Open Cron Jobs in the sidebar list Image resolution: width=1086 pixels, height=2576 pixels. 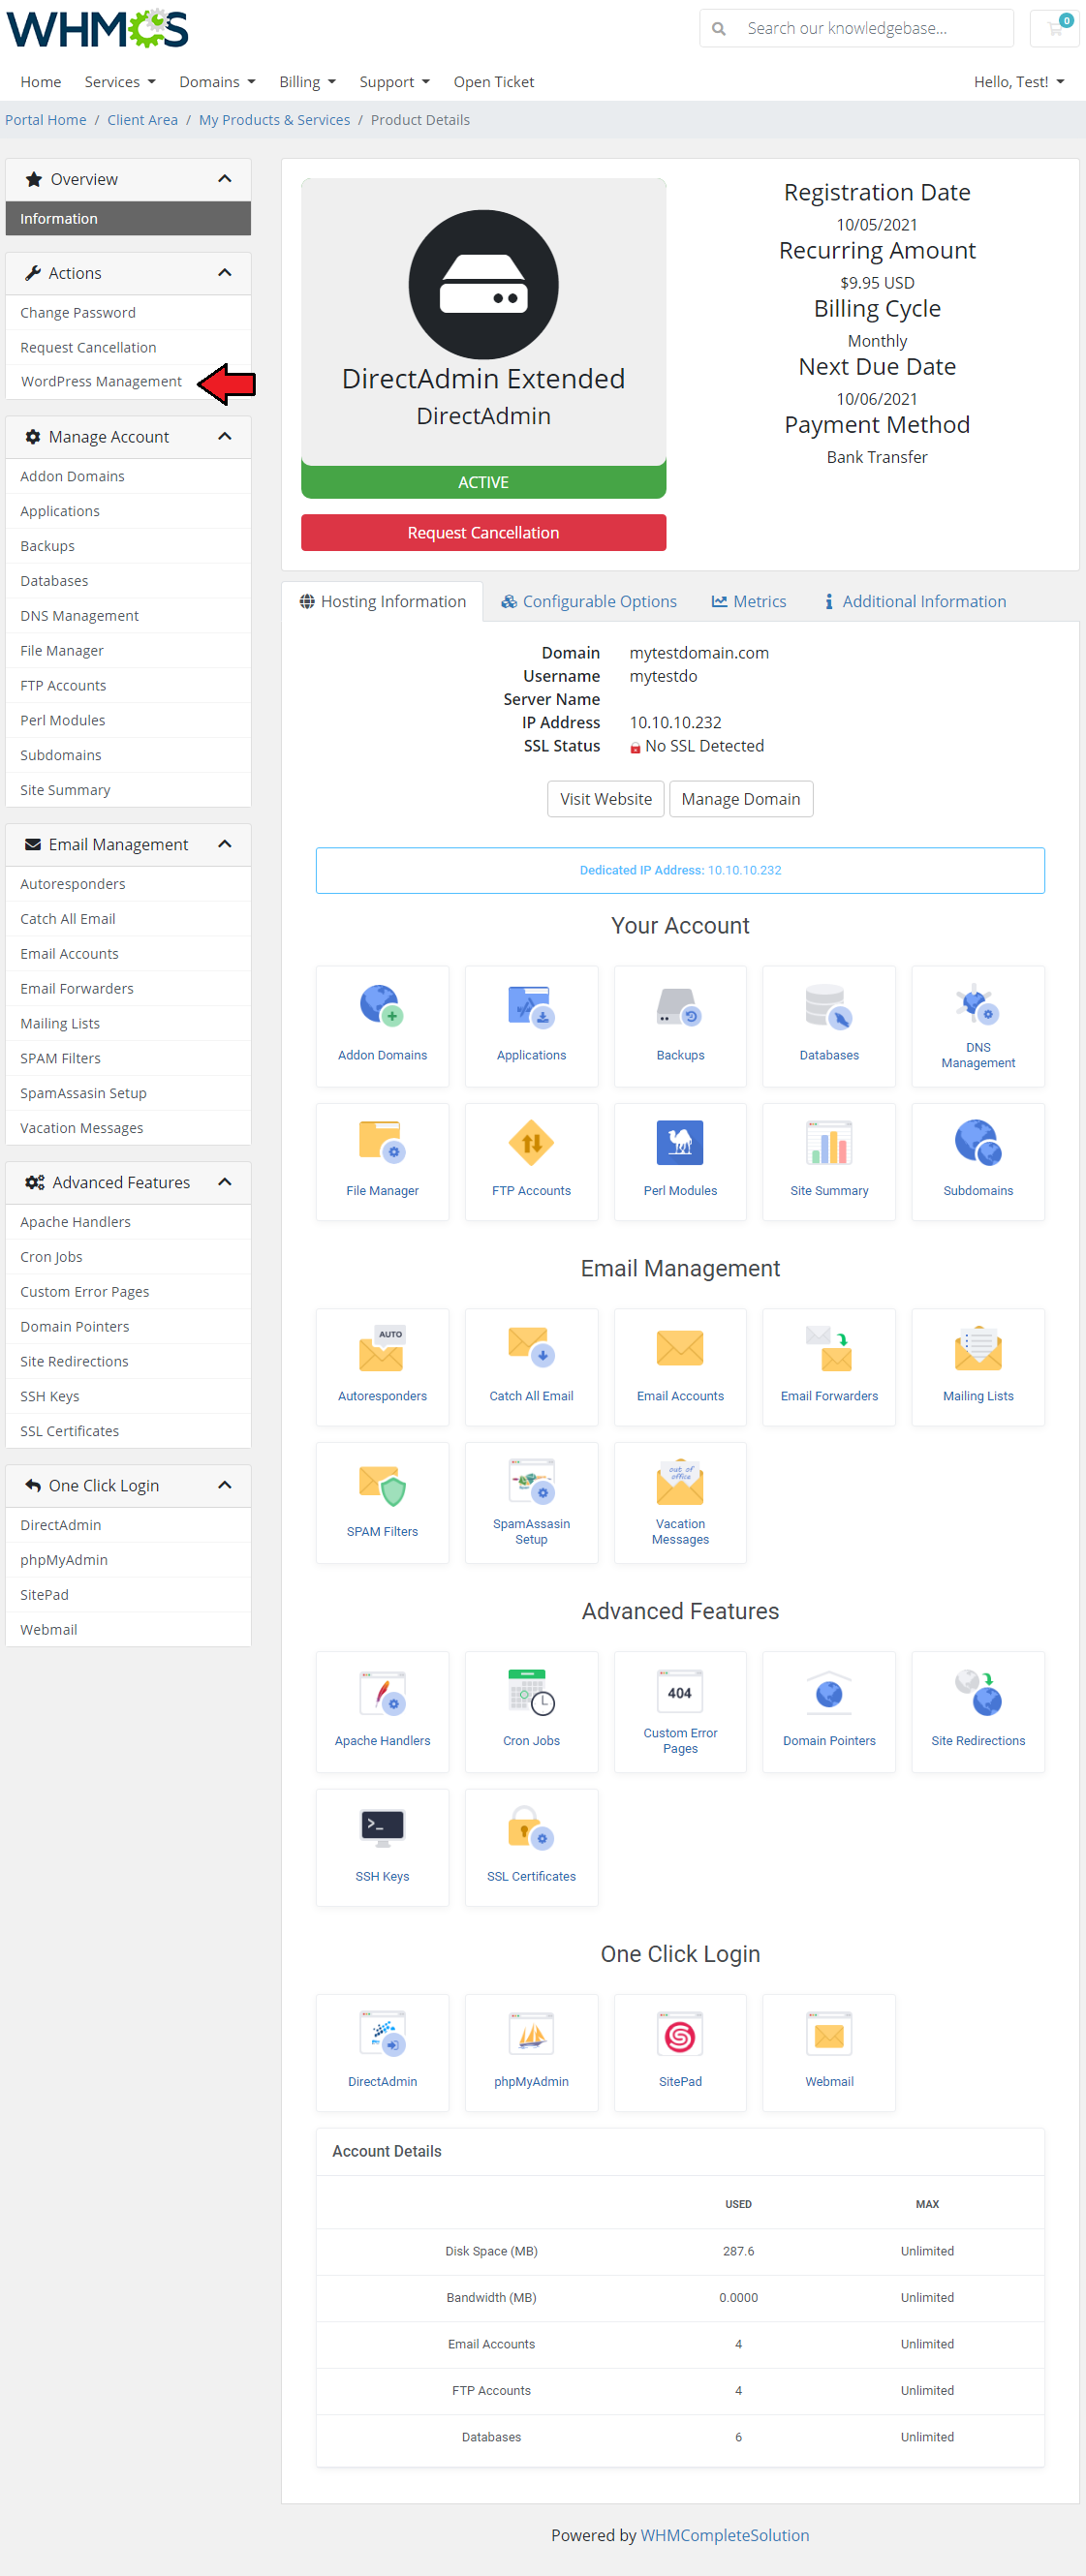tap(128, 1257)
